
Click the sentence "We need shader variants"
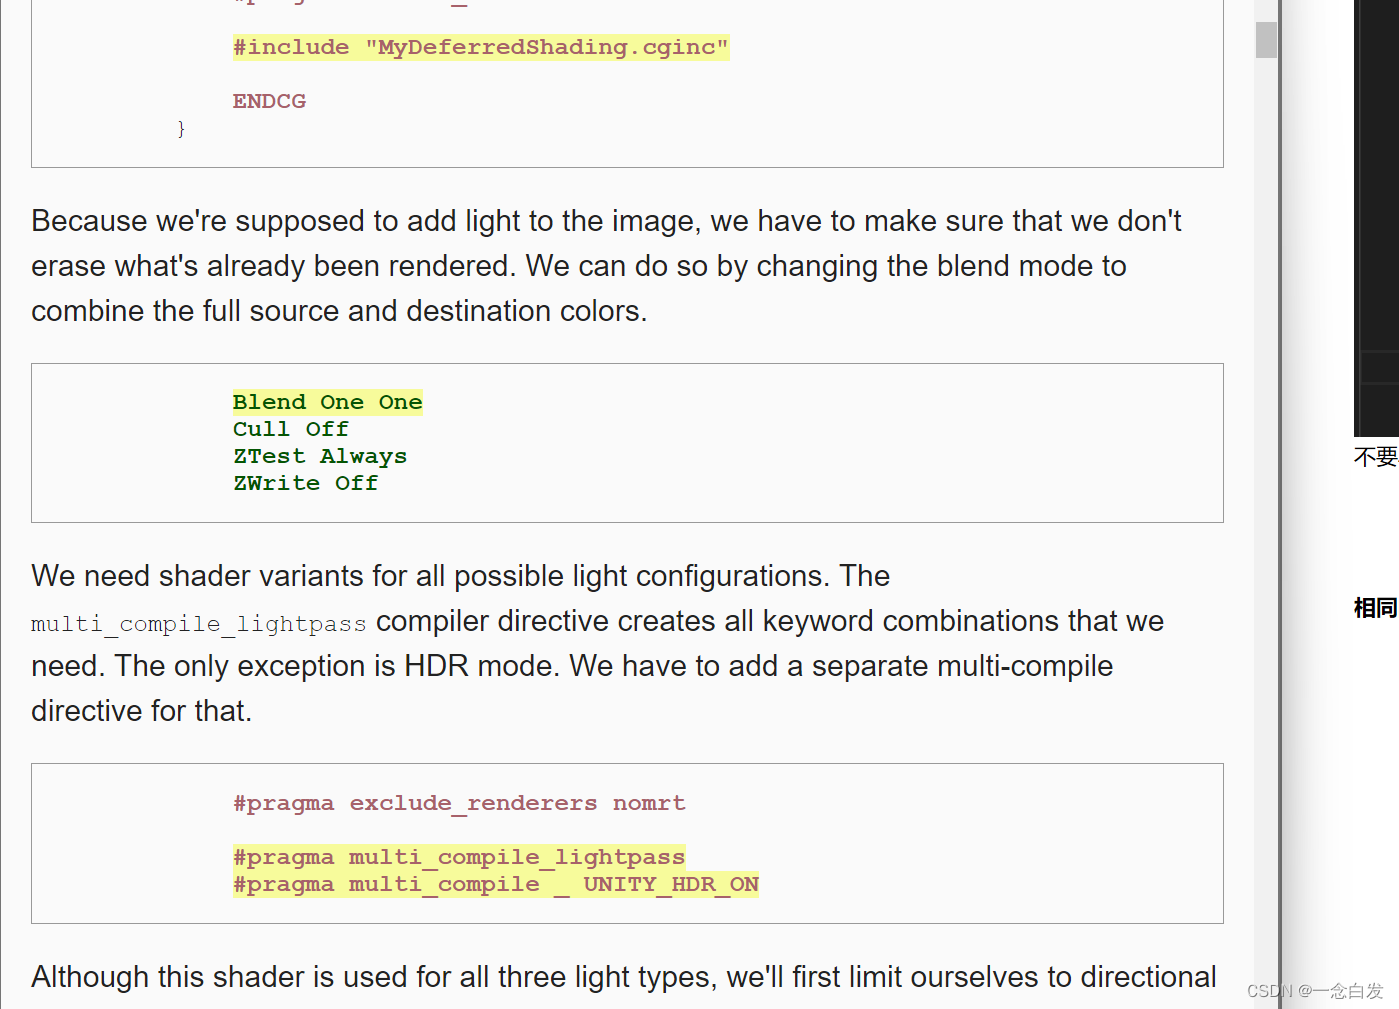(x=460, y=576)
